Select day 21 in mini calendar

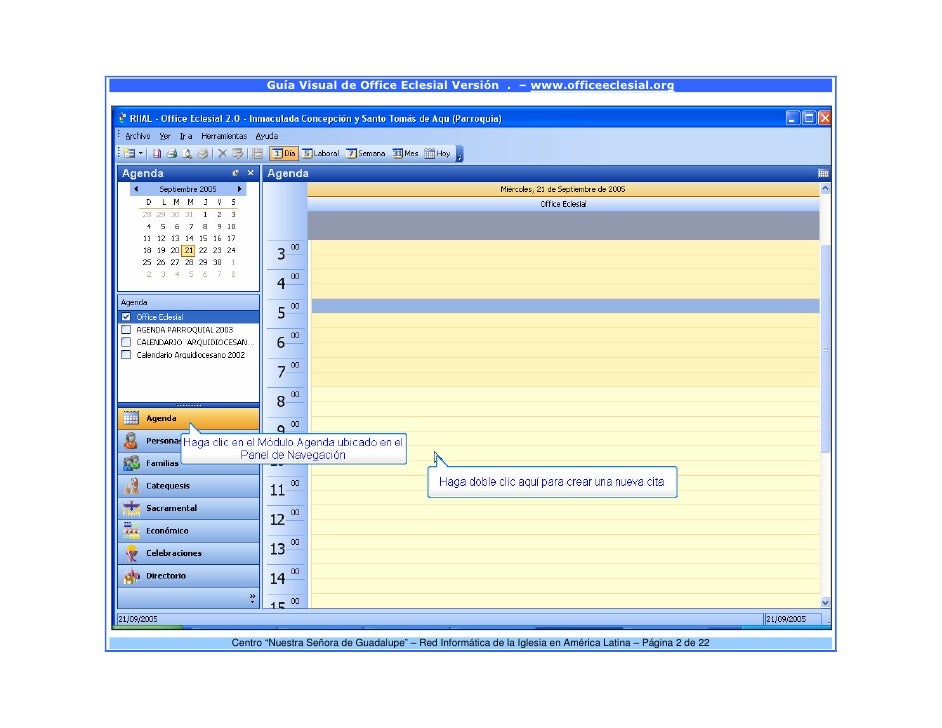click(189, 250)
